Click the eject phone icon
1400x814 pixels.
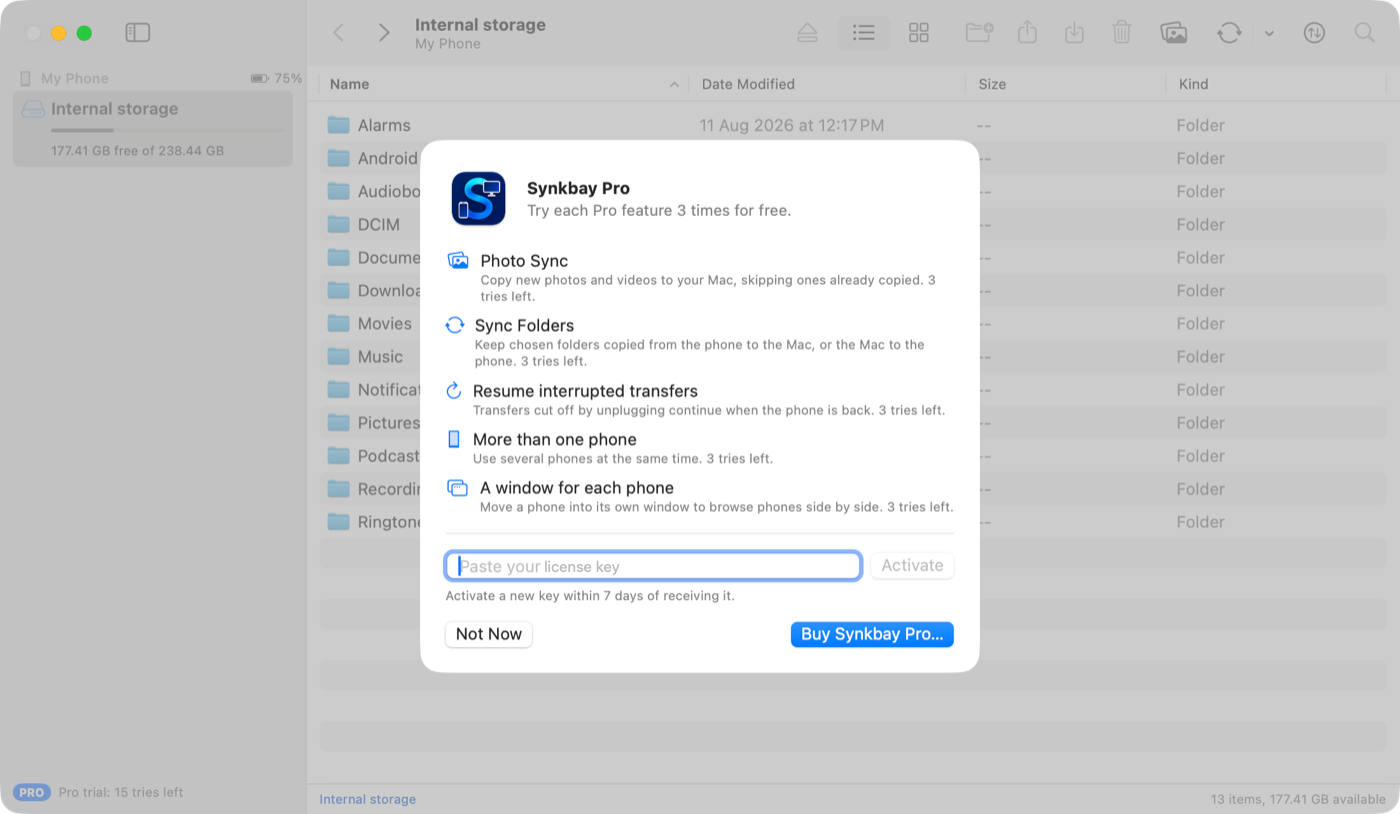click(808, 33)
